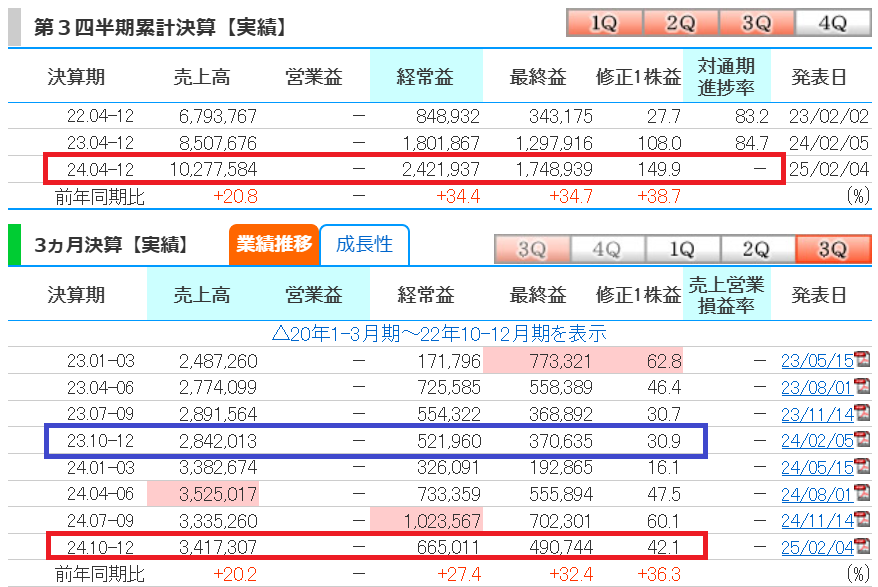The image size is (878, 587).
Task: Select sales value 10,277,584
Action: pos(213,169)
